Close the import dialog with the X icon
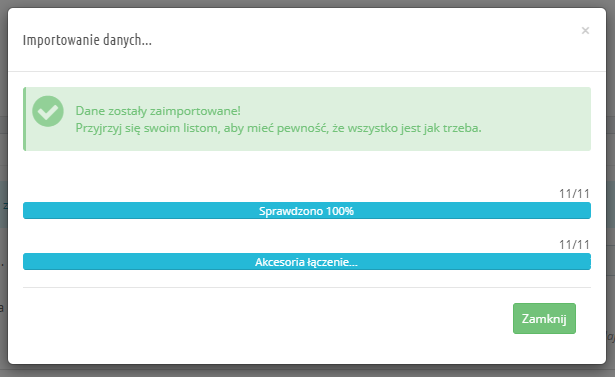615x377 pixels. pyautogui.click(x=585, y=31)
